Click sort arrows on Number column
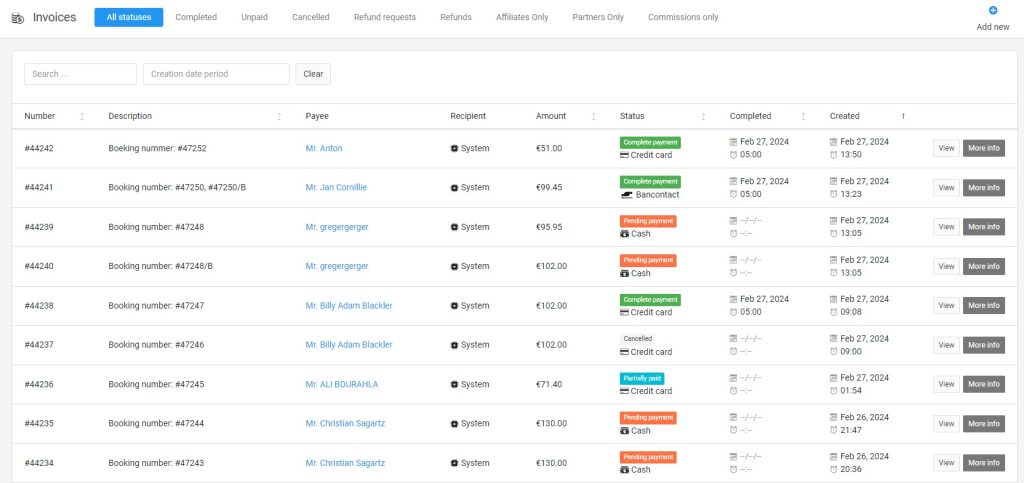Image resolution: width=1024 pixels, height=483 pixels. 82,116
